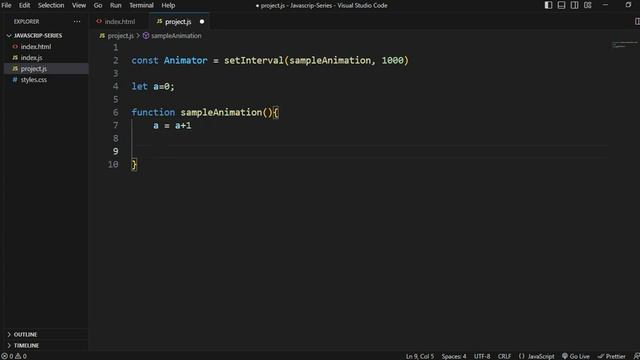The width and height of the screenshot is (640, 360).
Task: Click function sampleAnimation declaration line 6
Action: click(205, 112)
